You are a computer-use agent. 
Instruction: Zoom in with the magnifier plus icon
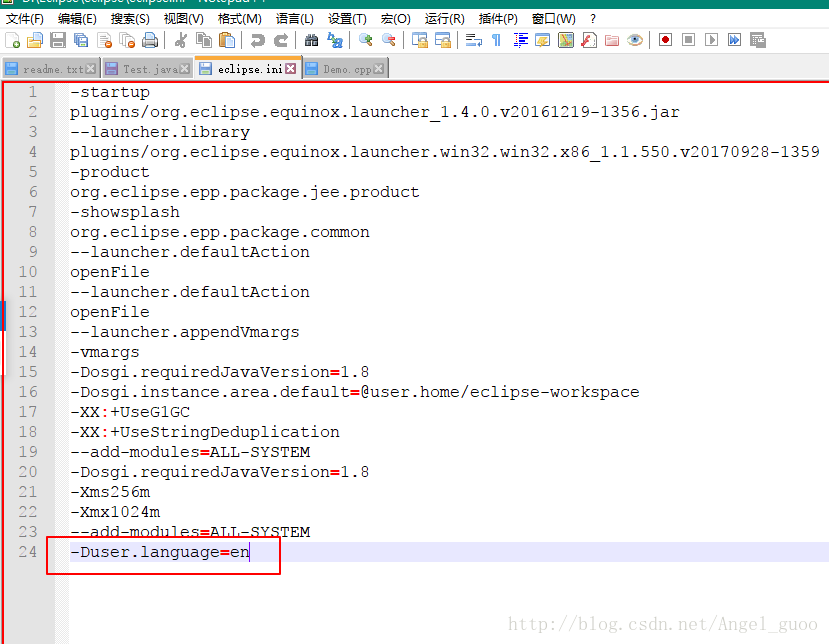click(x=365, y=40)
